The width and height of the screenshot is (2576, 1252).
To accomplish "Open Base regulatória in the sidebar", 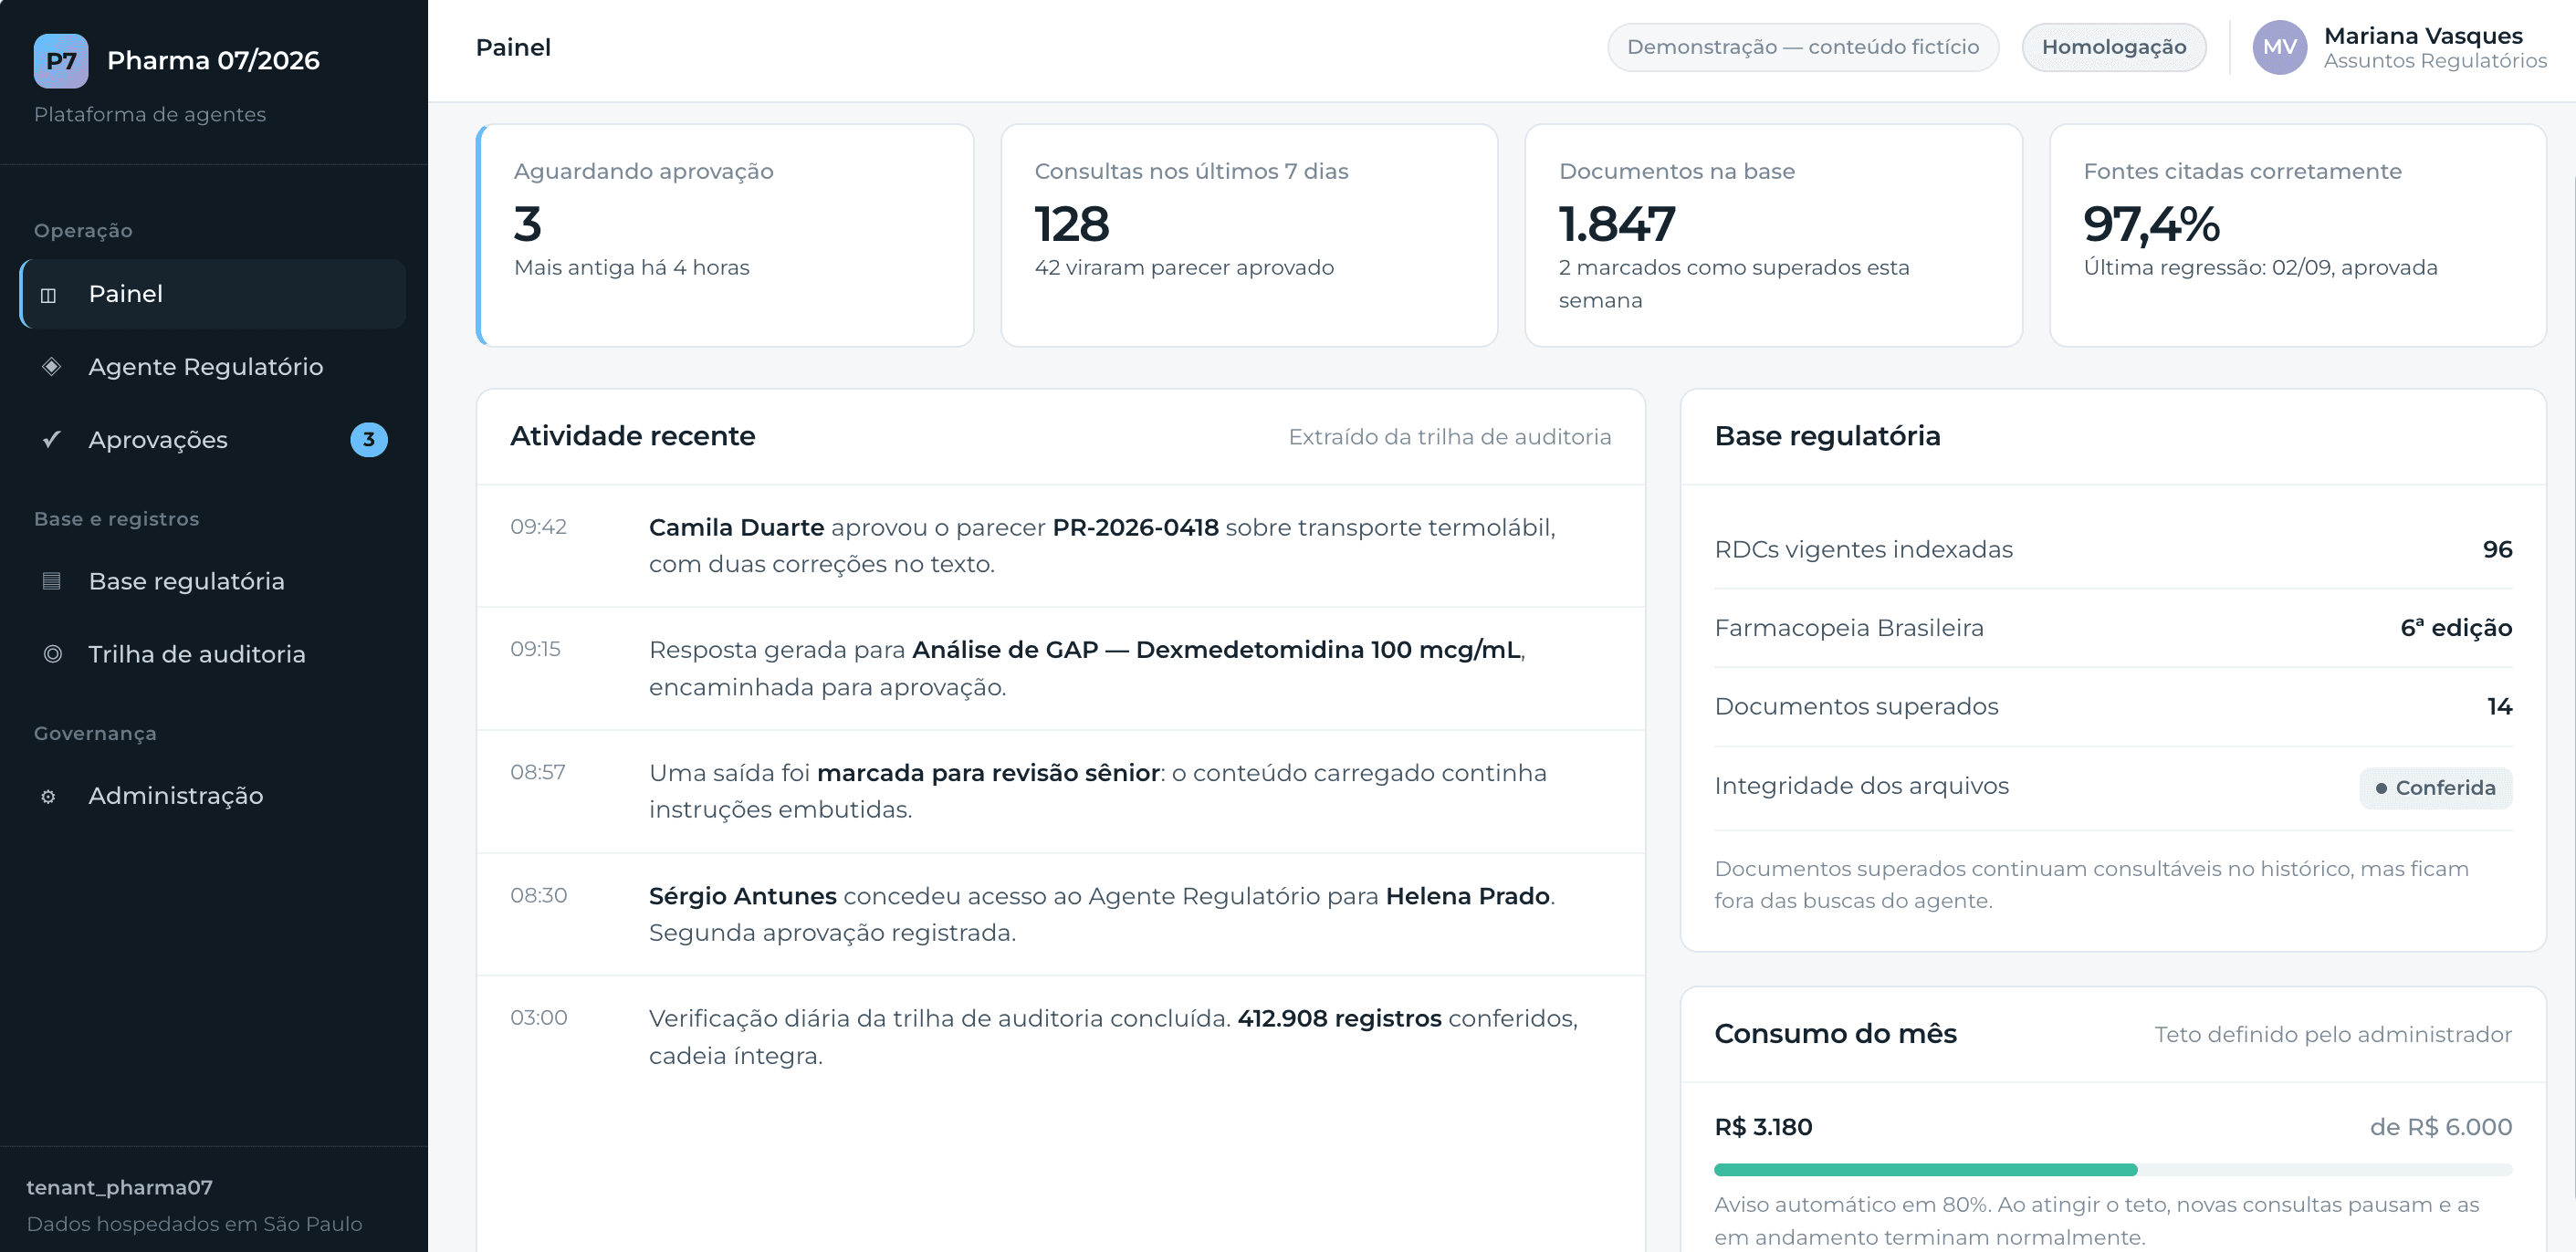I will point(213,581).
